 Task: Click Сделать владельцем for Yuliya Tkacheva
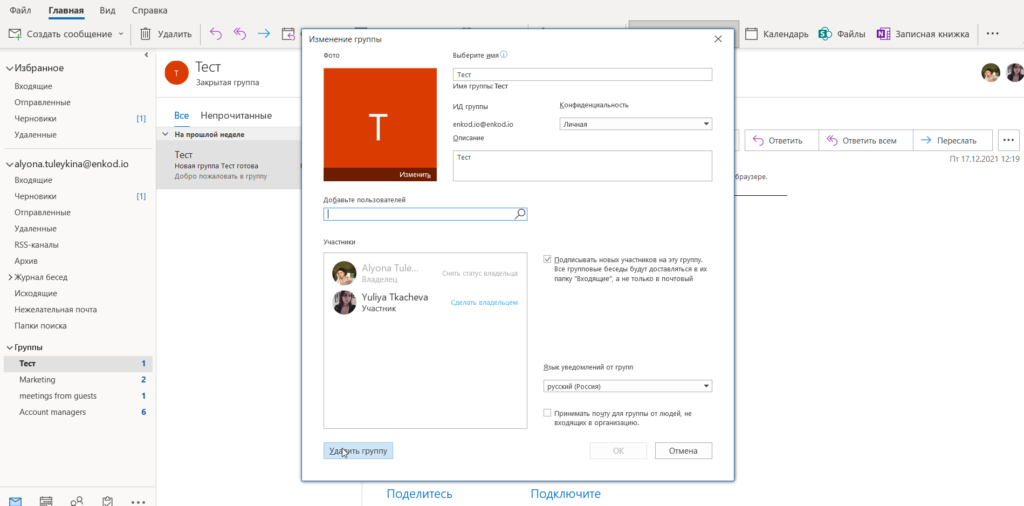click(x=485, y=303)
